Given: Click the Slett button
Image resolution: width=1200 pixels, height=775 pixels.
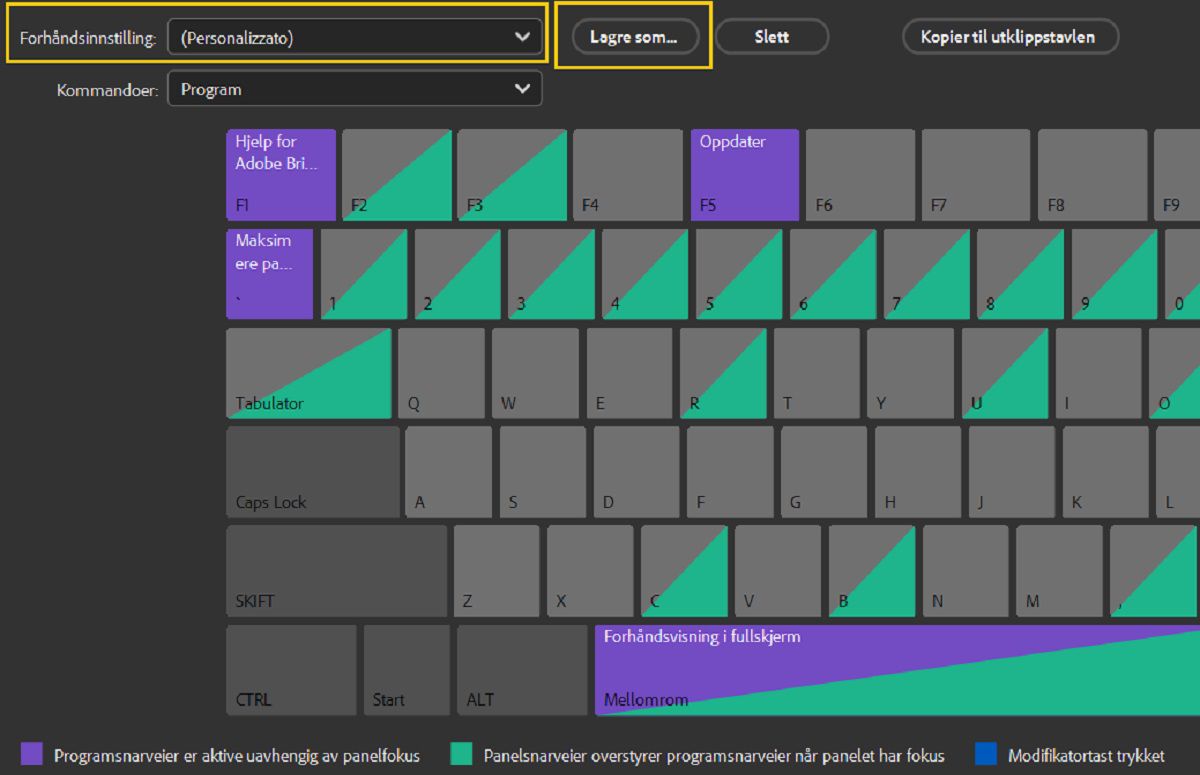Looking at the screenshot, I should (772, 37).
